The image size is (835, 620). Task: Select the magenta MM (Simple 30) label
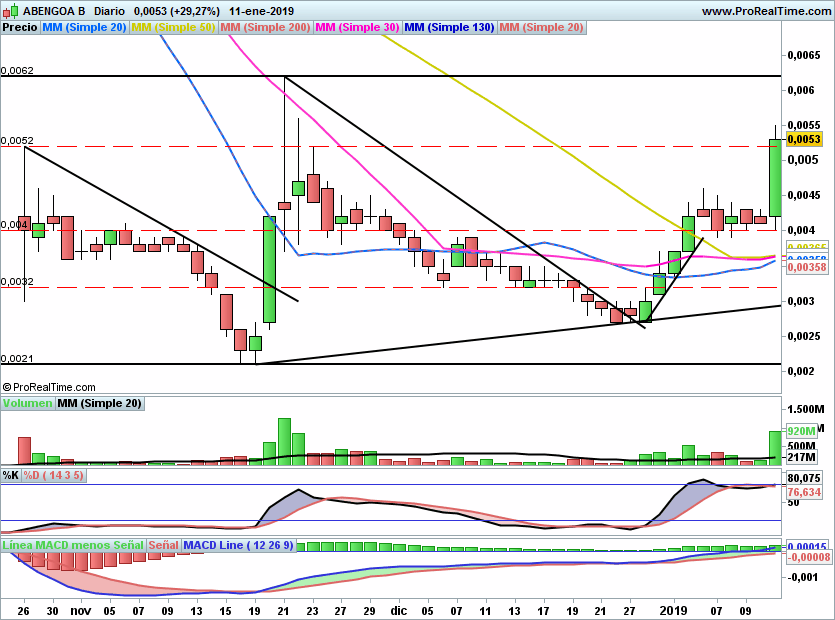pyautogui.click(x=357, y=27)
